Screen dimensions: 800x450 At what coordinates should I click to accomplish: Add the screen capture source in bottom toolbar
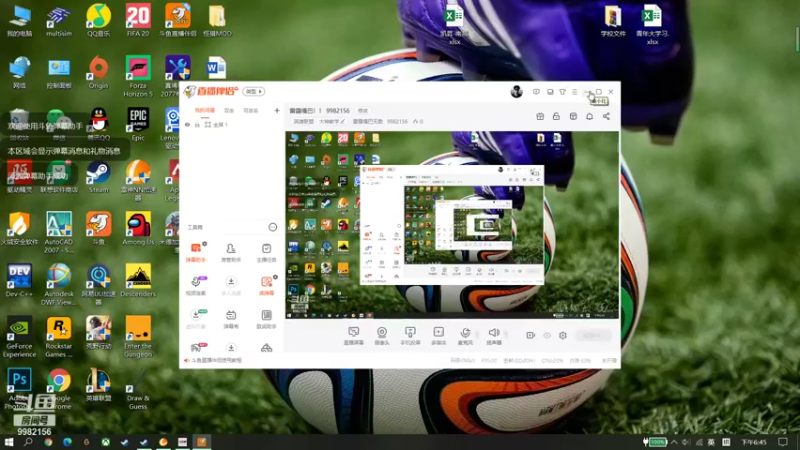point(354,336)
